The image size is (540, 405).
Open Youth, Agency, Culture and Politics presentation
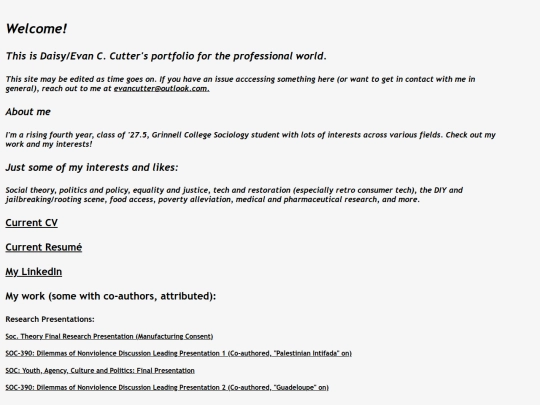[x=100, y=371]
